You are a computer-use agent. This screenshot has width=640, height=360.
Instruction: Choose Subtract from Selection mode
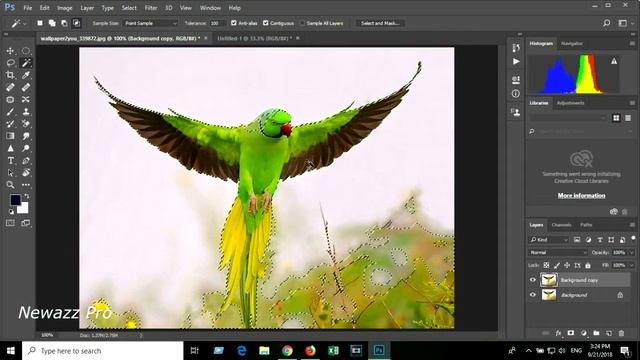64,23
